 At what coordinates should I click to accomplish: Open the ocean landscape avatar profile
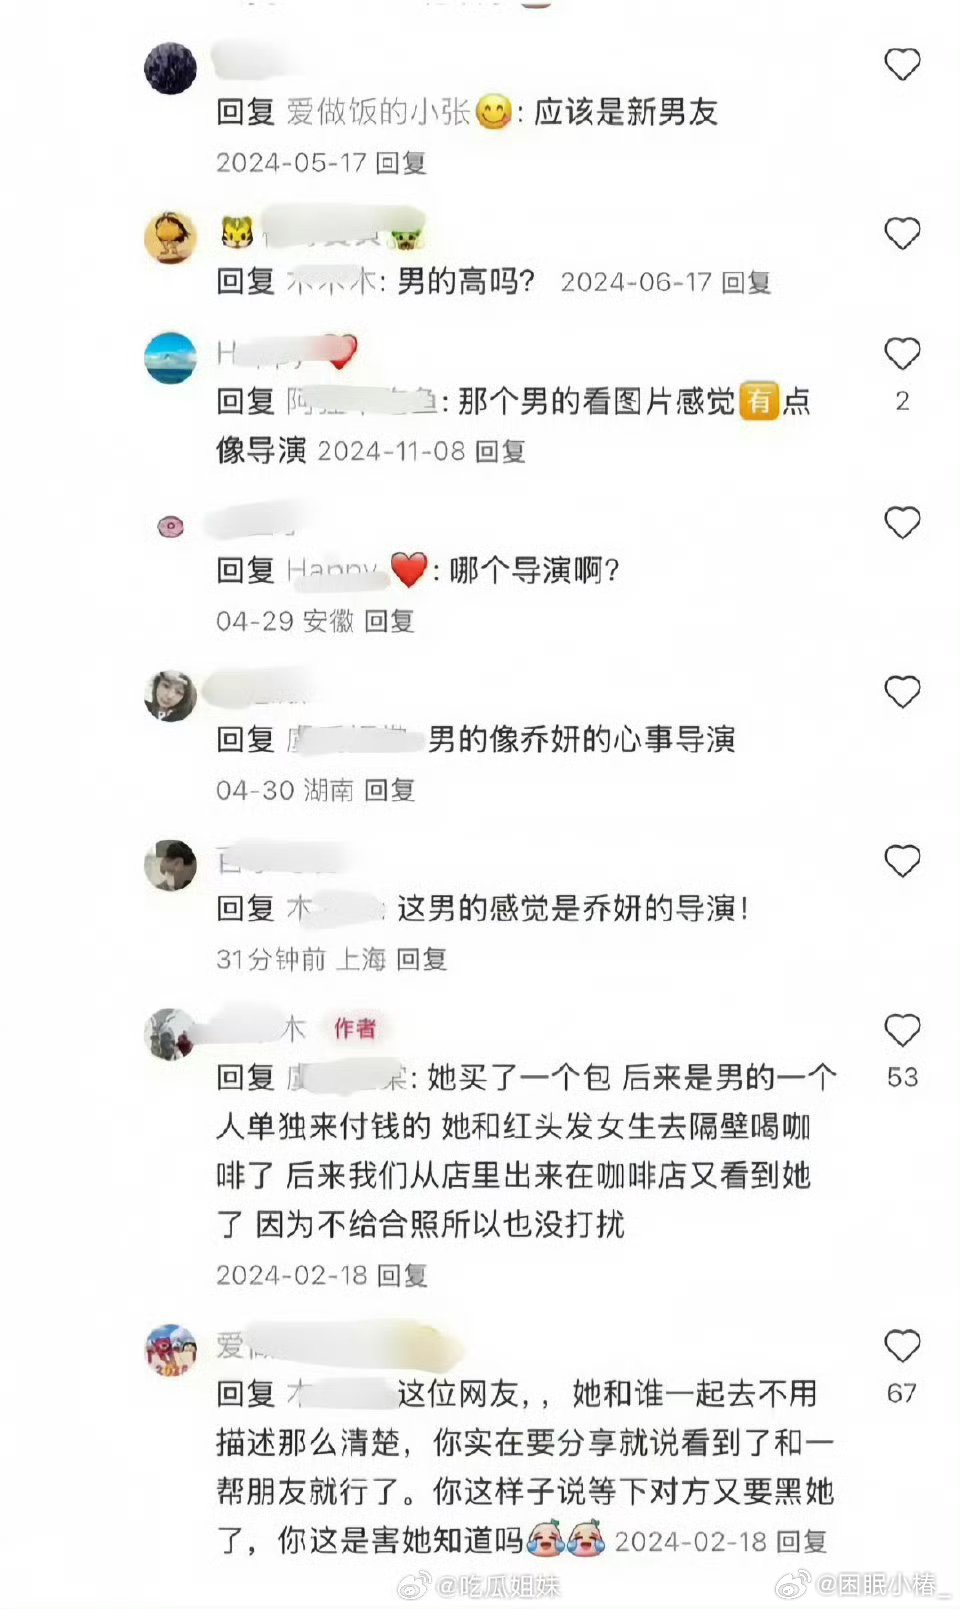tap(171, 358)
